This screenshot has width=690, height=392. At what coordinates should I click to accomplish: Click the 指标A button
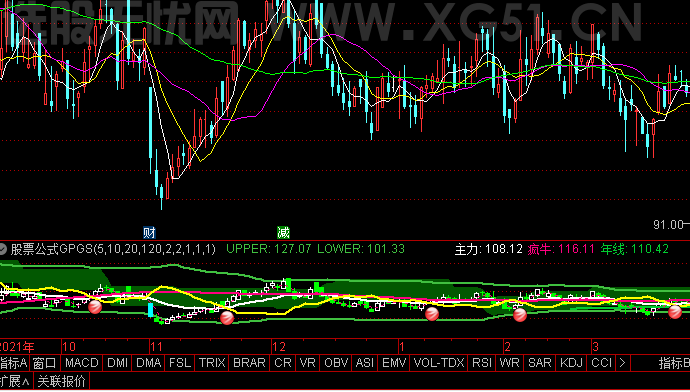tap(14, 363)
